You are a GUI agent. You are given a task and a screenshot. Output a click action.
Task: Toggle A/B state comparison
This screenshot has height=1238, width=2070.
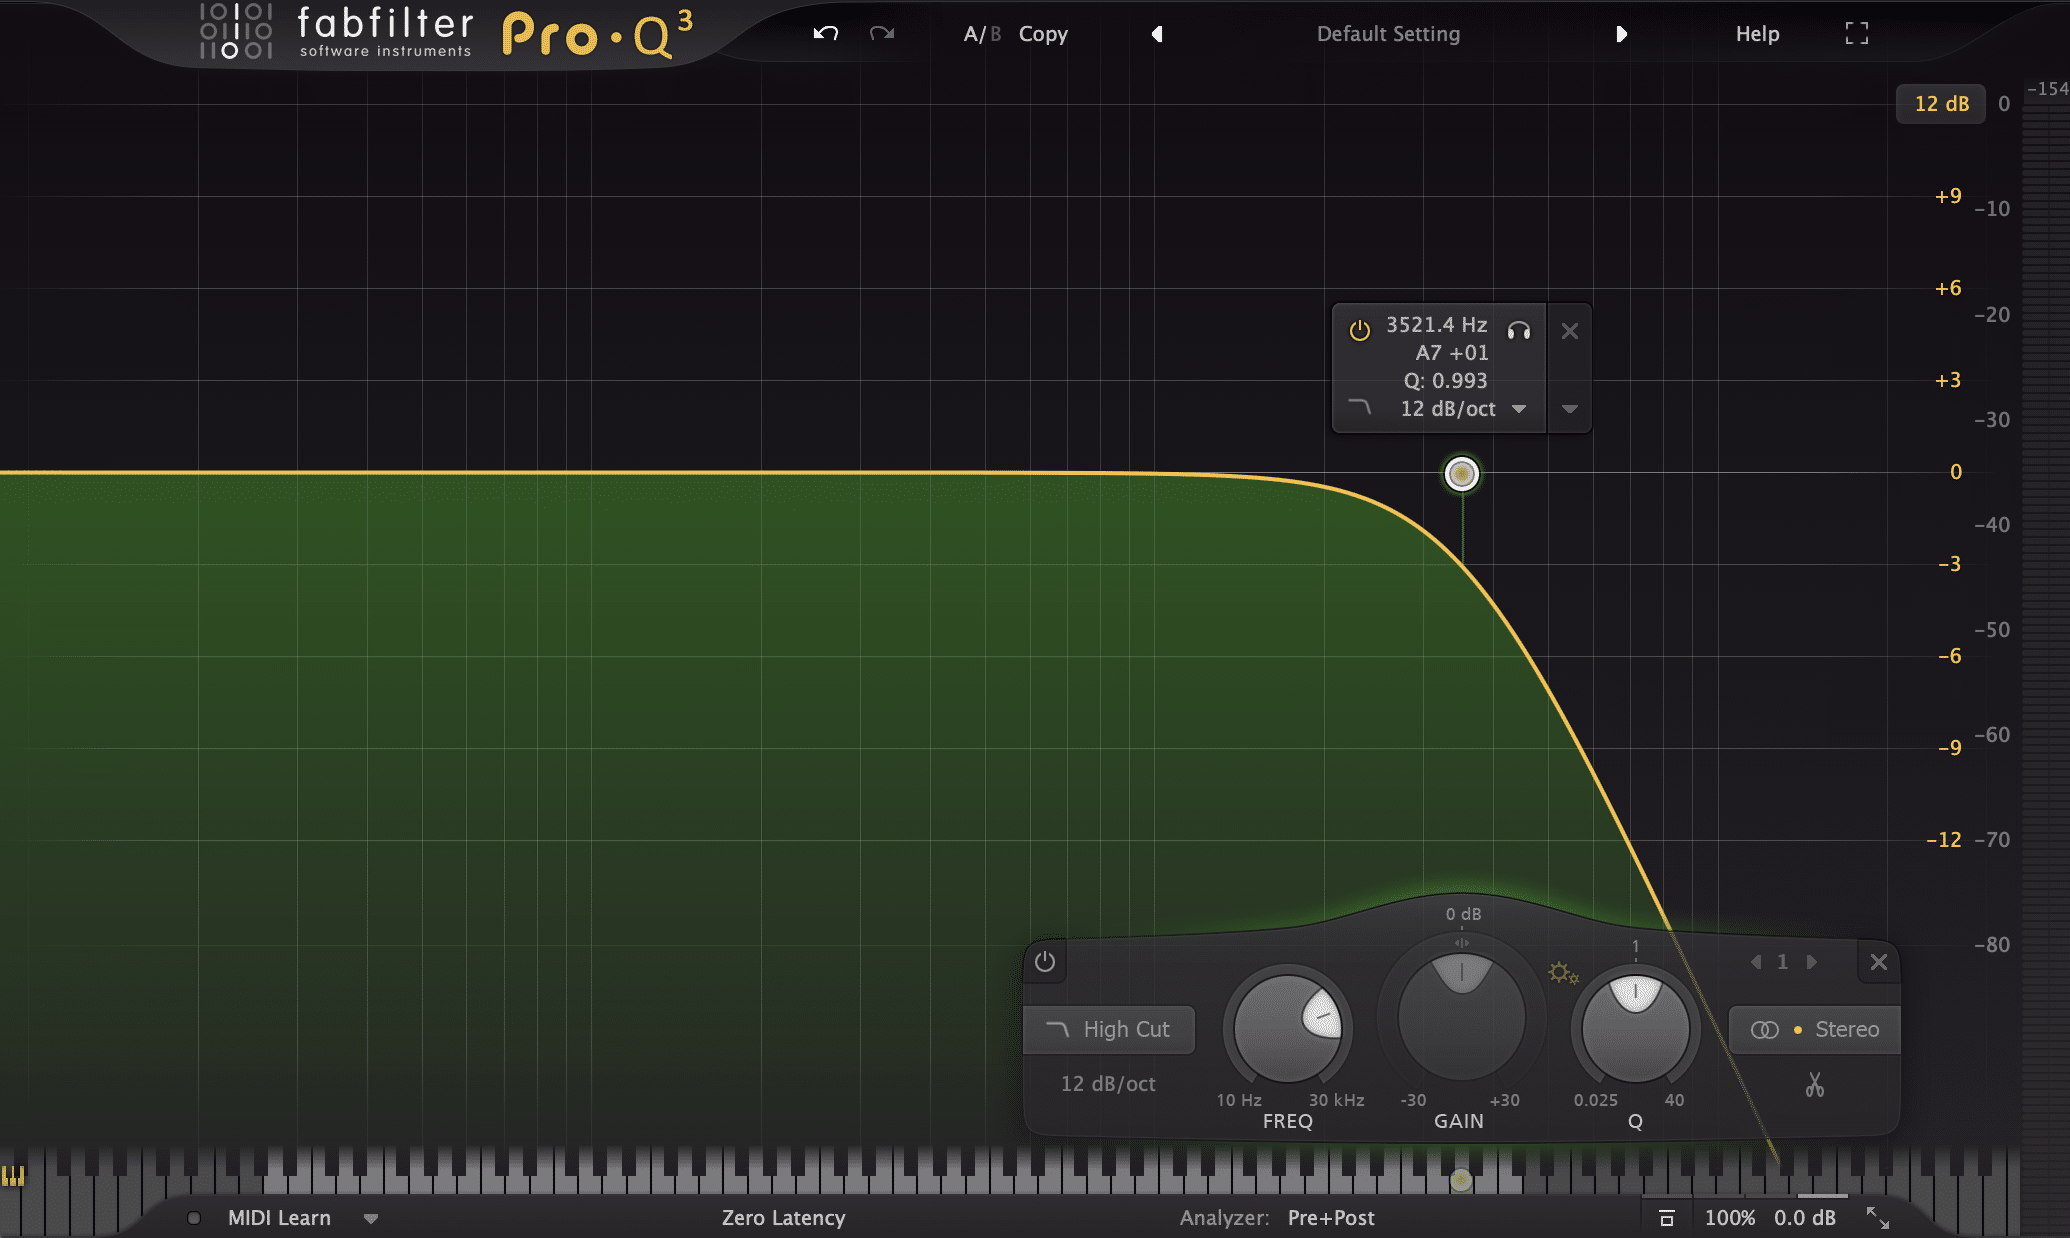click(x=981, y=34)
